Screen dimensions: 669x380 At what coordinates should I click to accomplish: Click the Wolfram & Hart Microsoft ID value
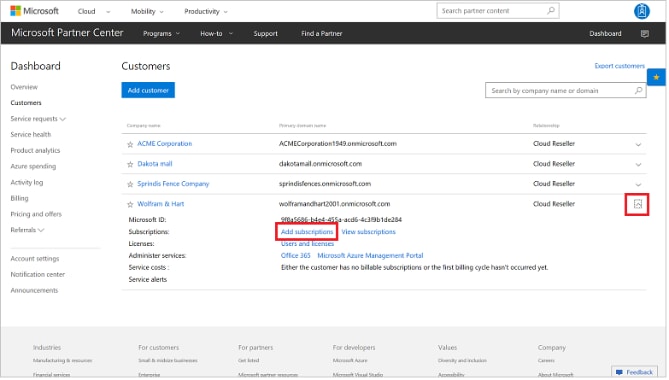(x=342, y=220)
